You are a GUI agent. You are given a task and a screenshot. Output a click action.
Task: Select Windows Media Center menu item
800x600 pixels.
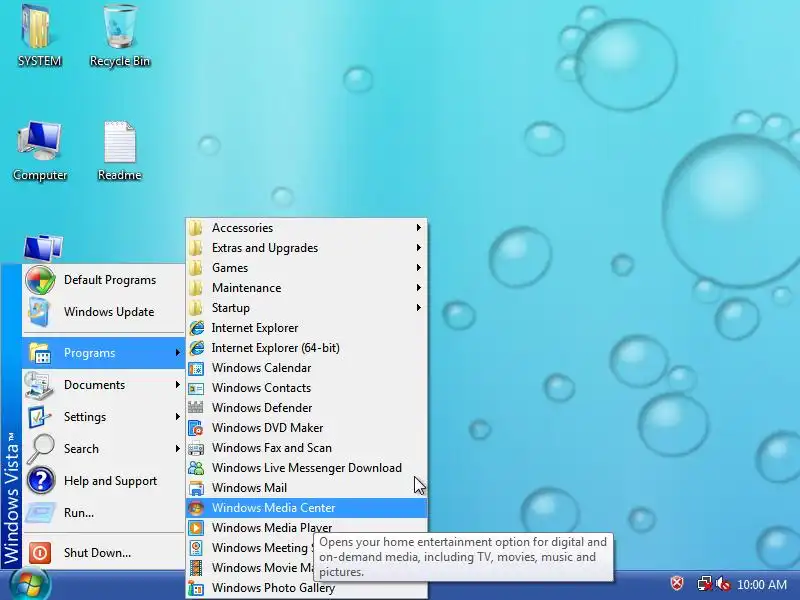(x=307, y=508)
